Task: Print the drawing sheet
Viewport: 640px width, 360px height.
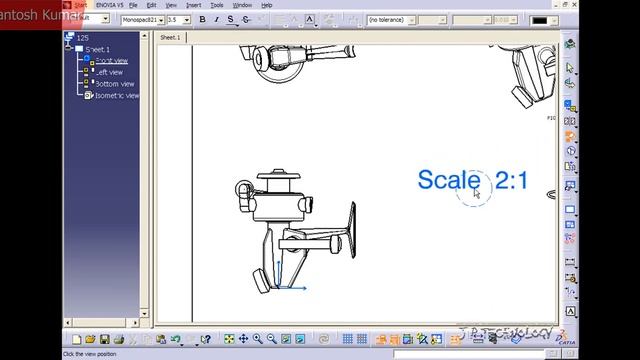Action: pos(119,339)
